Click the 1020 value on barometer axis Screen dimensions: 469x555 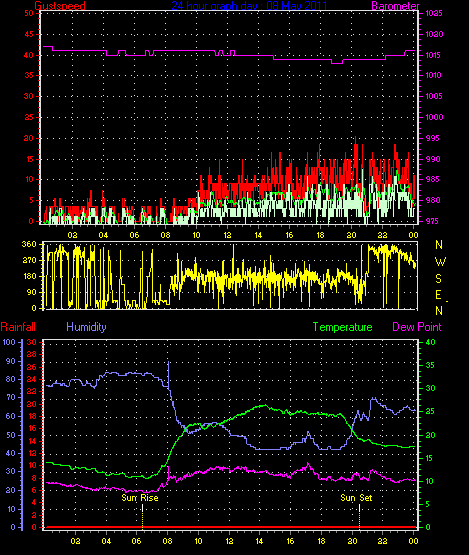tap(434, 34)
